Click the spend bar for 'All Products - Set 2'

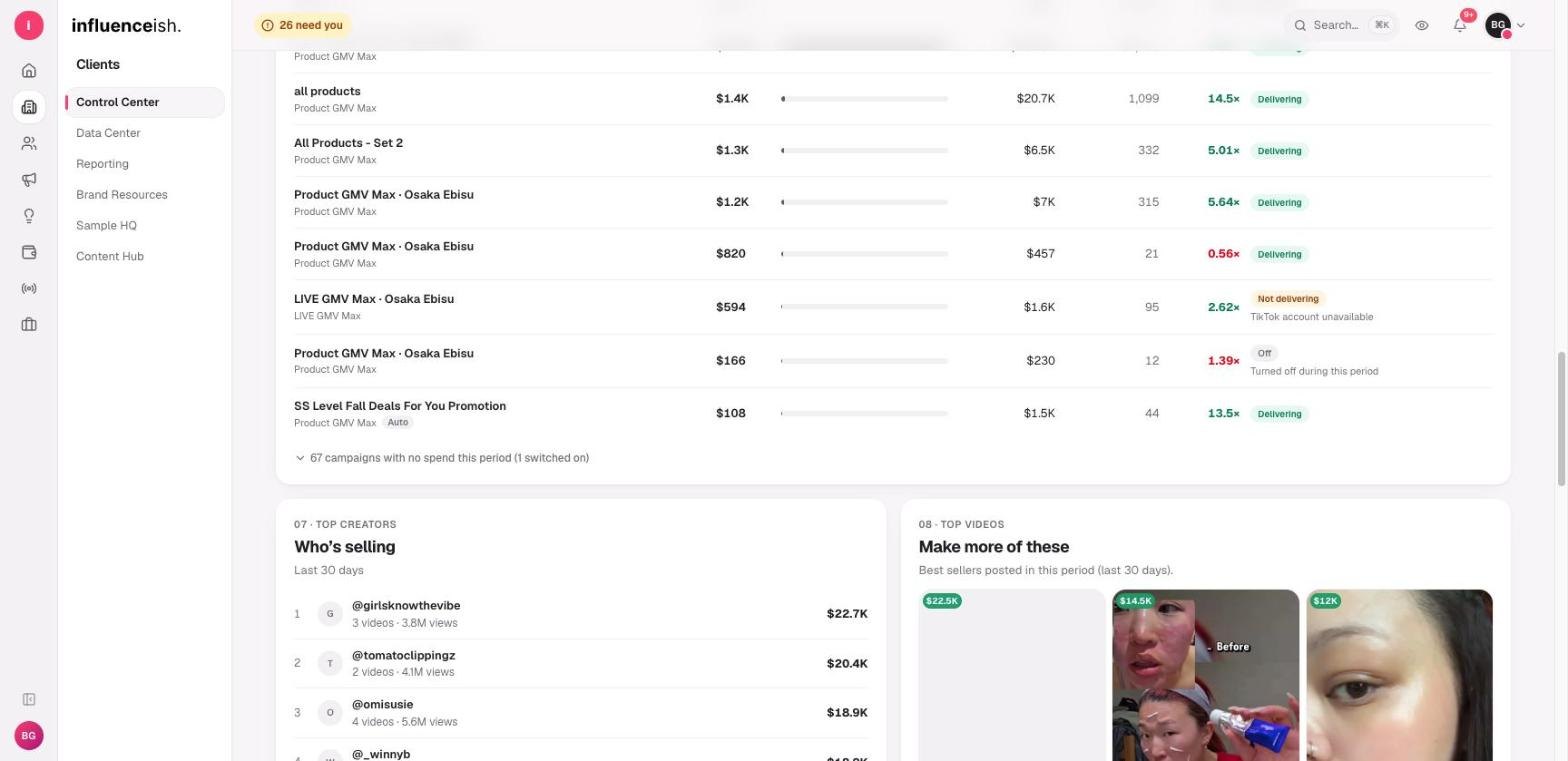864,151
